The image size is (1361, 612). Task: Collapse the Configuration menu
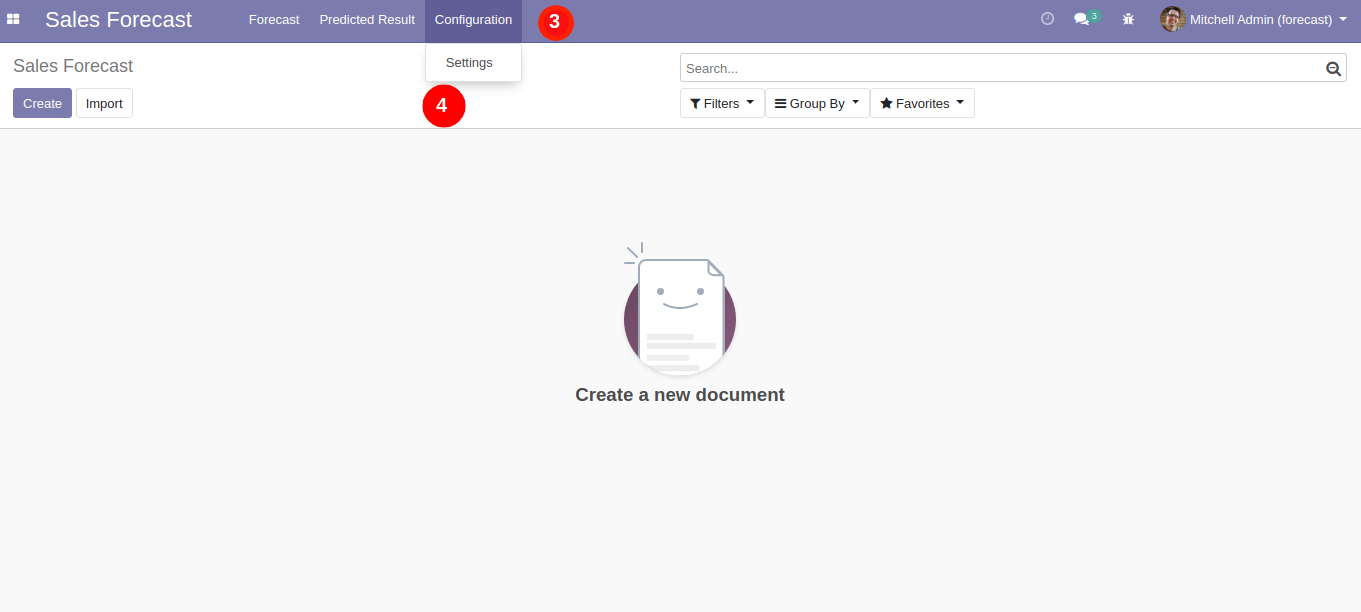click(473, 20)
